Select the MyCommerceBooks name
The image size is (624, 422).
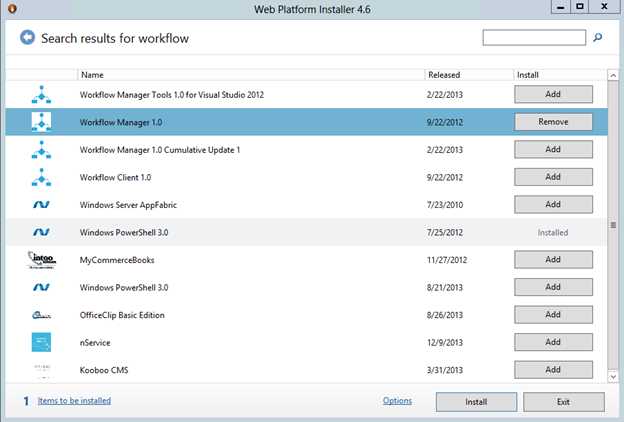click(117, 260)
